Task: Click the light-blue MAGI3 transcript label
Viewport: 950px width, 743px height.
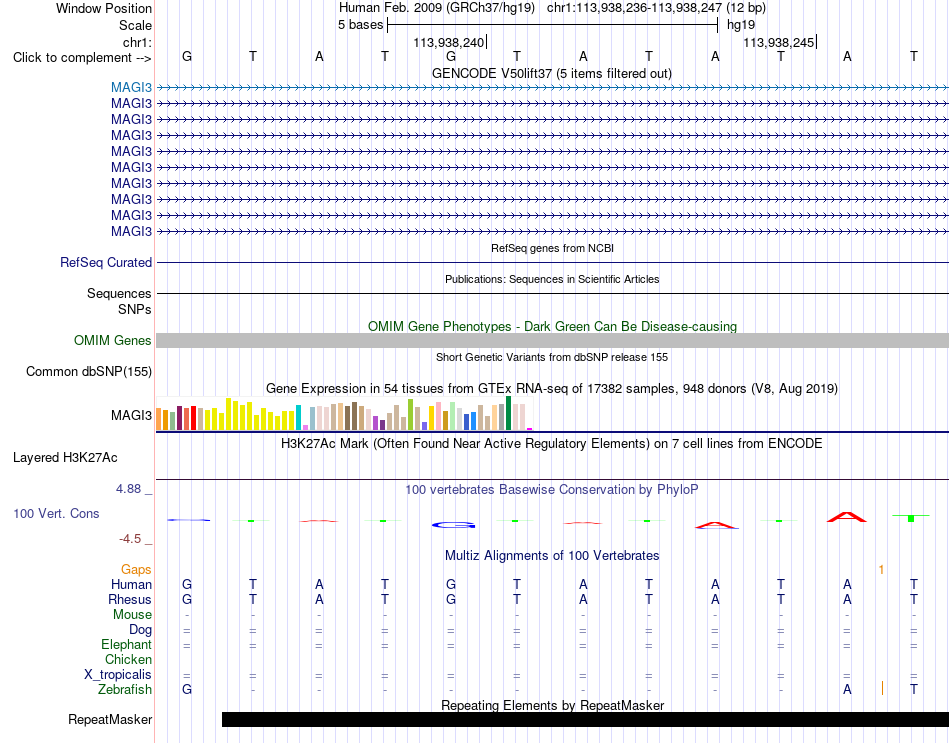Action: pos(131,88)
